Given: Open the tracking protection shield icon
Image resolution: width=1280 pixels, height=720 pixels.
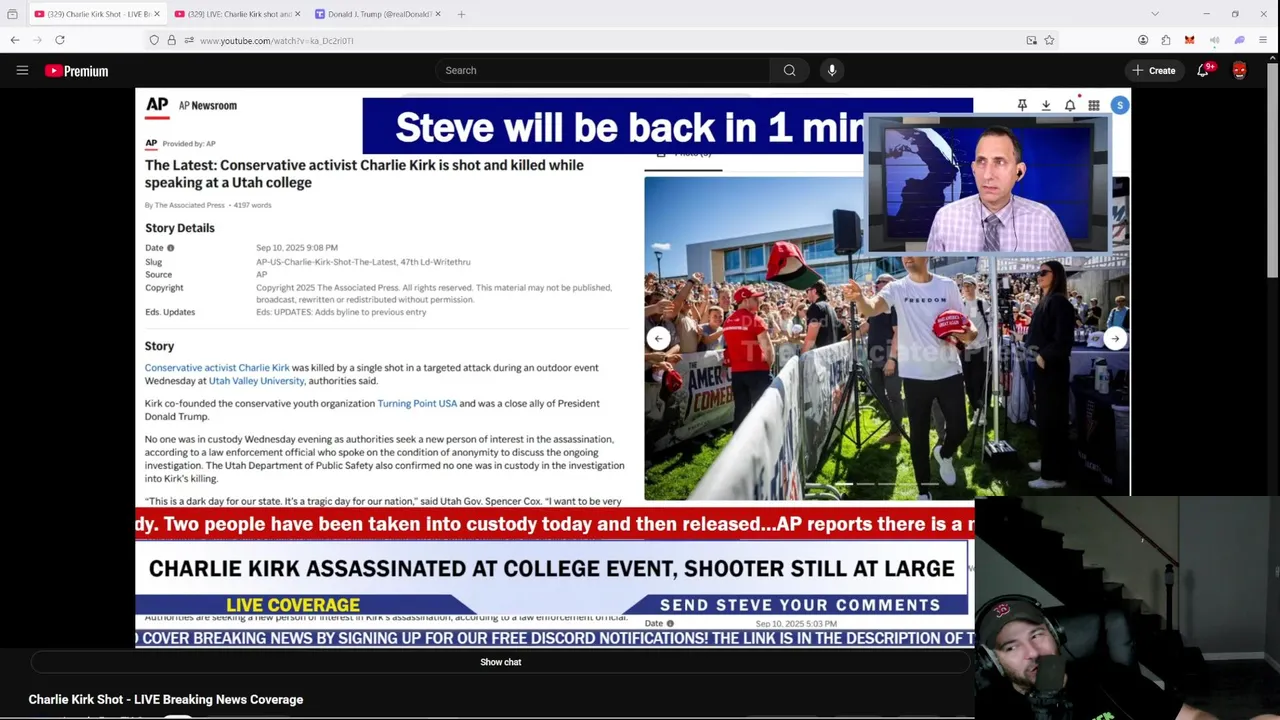Looking at the screenshot, I should [154, 40].
